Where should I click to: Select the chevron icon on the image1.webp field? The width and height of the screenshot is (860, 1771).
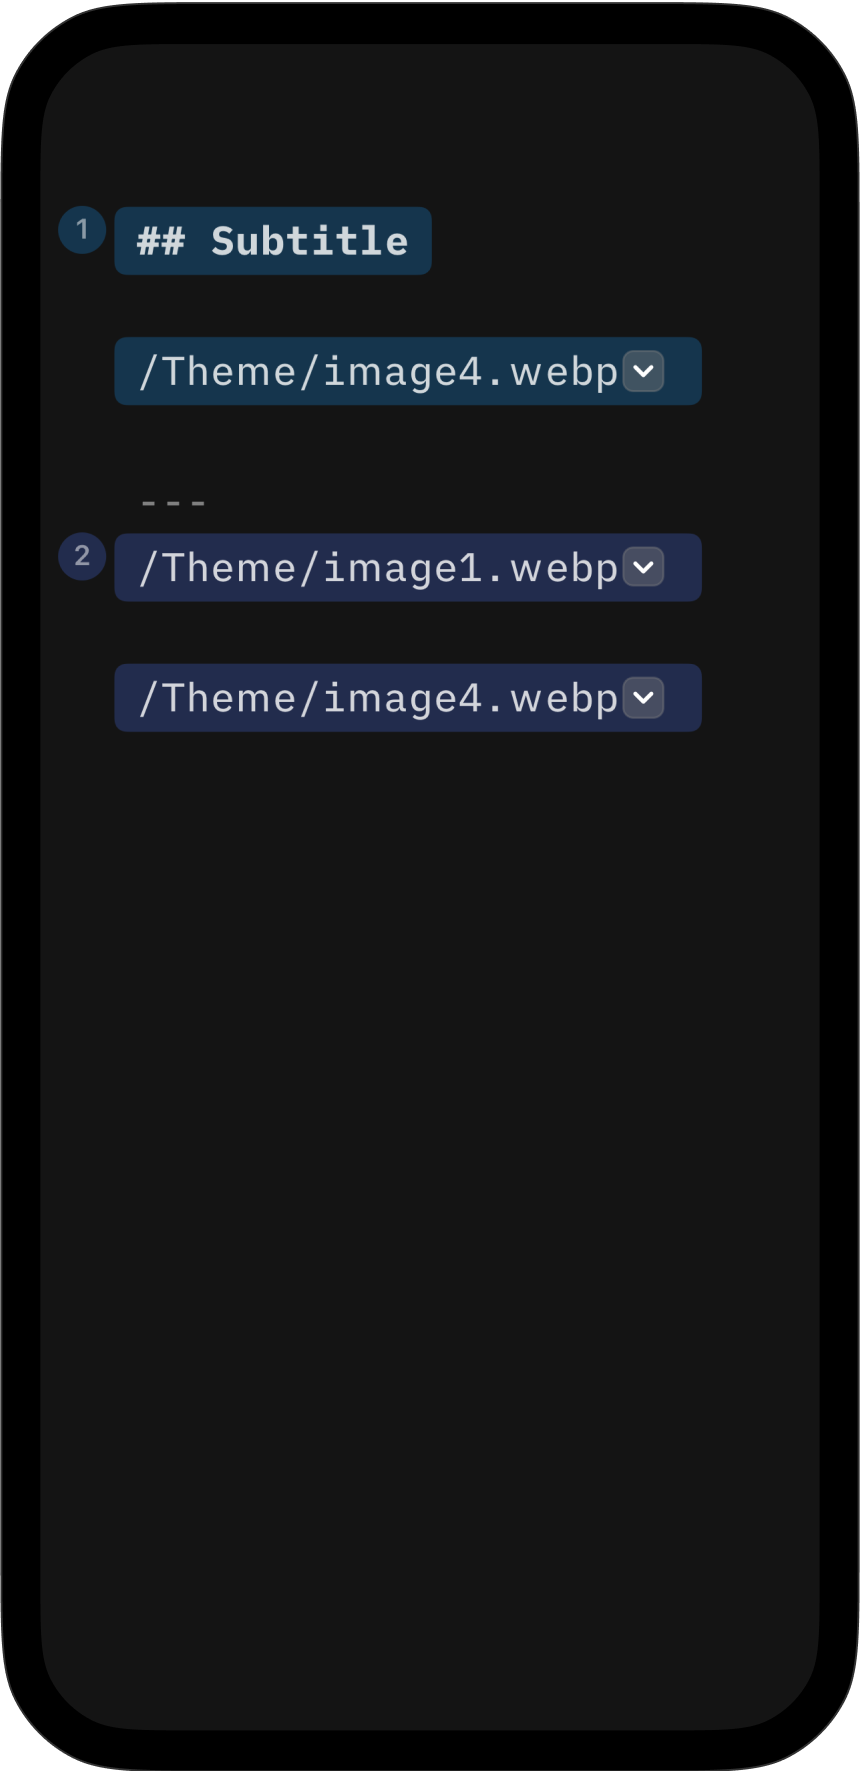(644, 567)
